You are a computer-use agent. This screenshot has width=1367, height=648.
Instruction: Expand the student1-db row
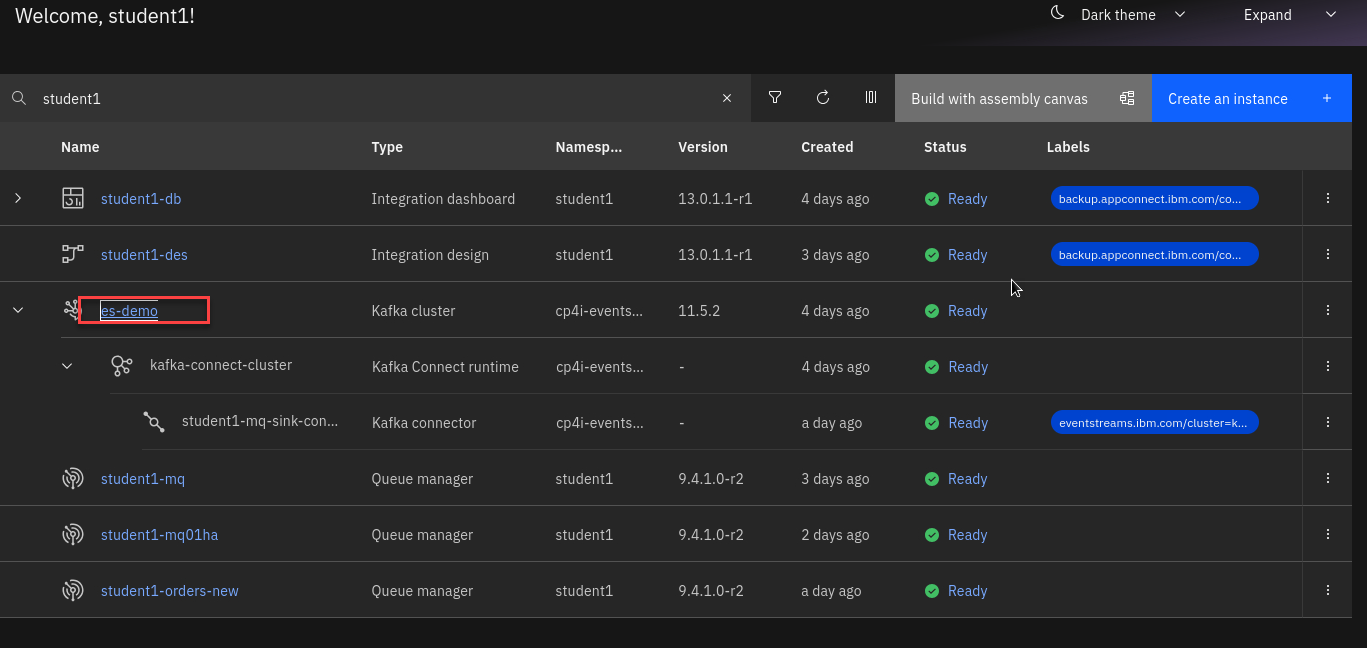[17, 198]
